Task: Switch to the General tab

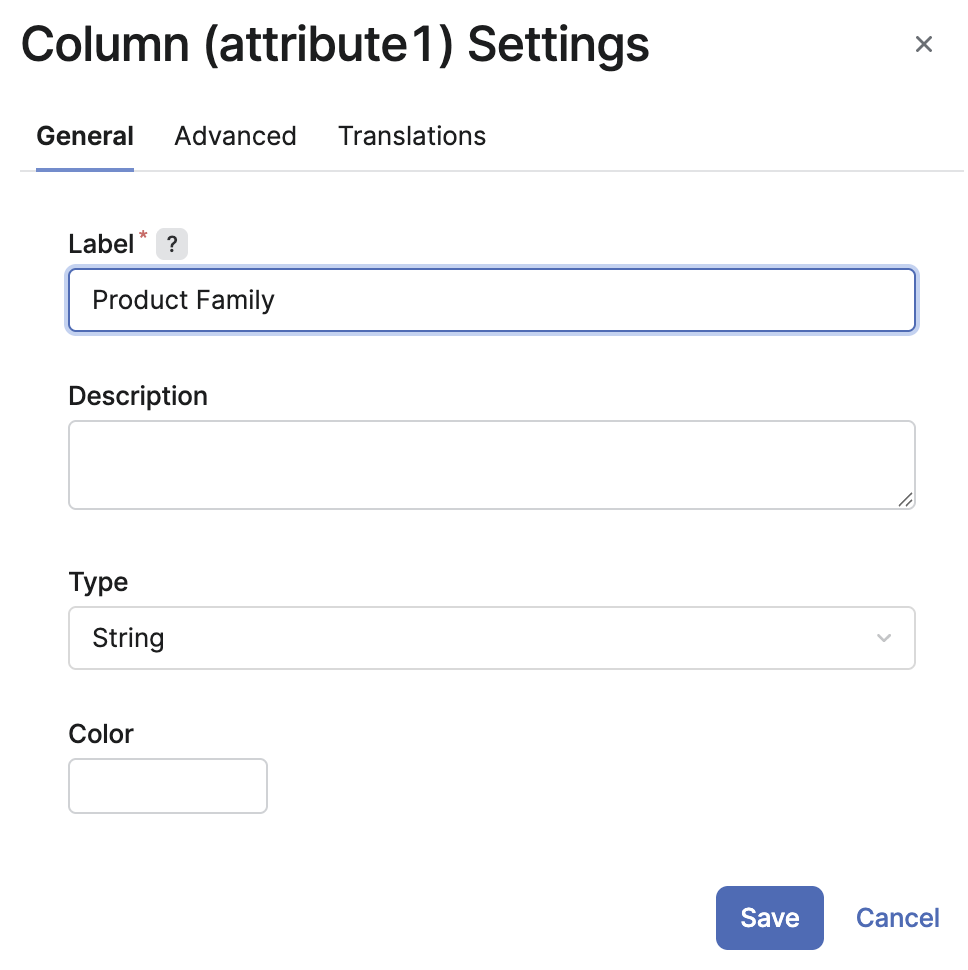Action: coord(85,137)
